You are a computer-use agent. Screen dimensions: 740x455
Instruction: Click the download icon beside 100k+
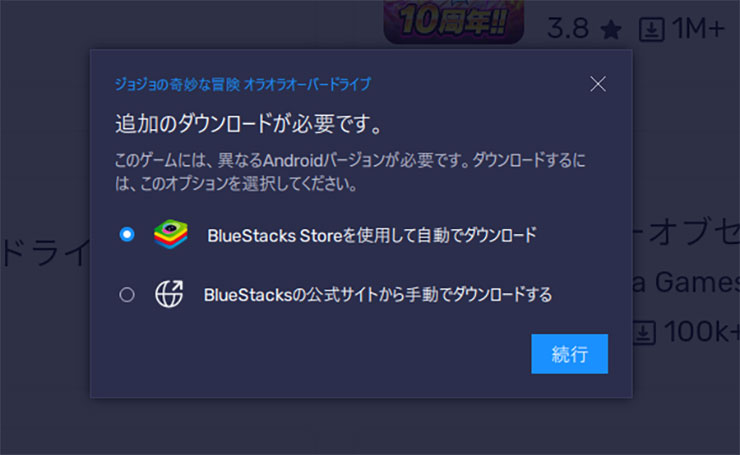coord(644,332)
